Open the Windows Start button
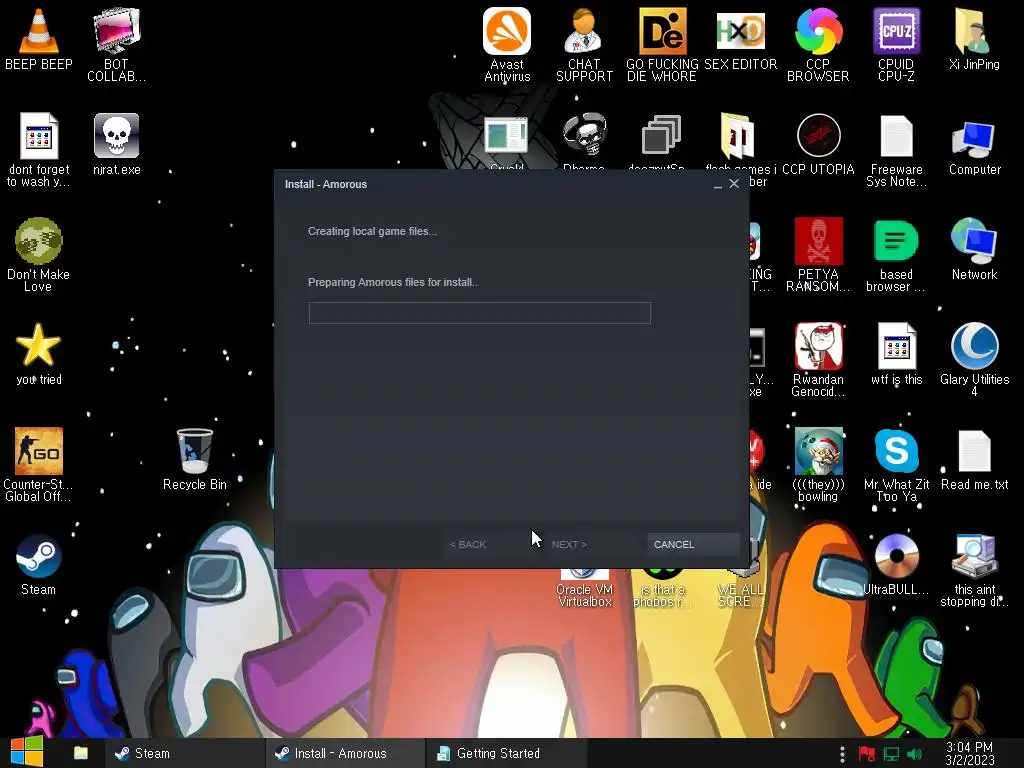This screenshot has width=1024, height=768. [x=27, y=752]
